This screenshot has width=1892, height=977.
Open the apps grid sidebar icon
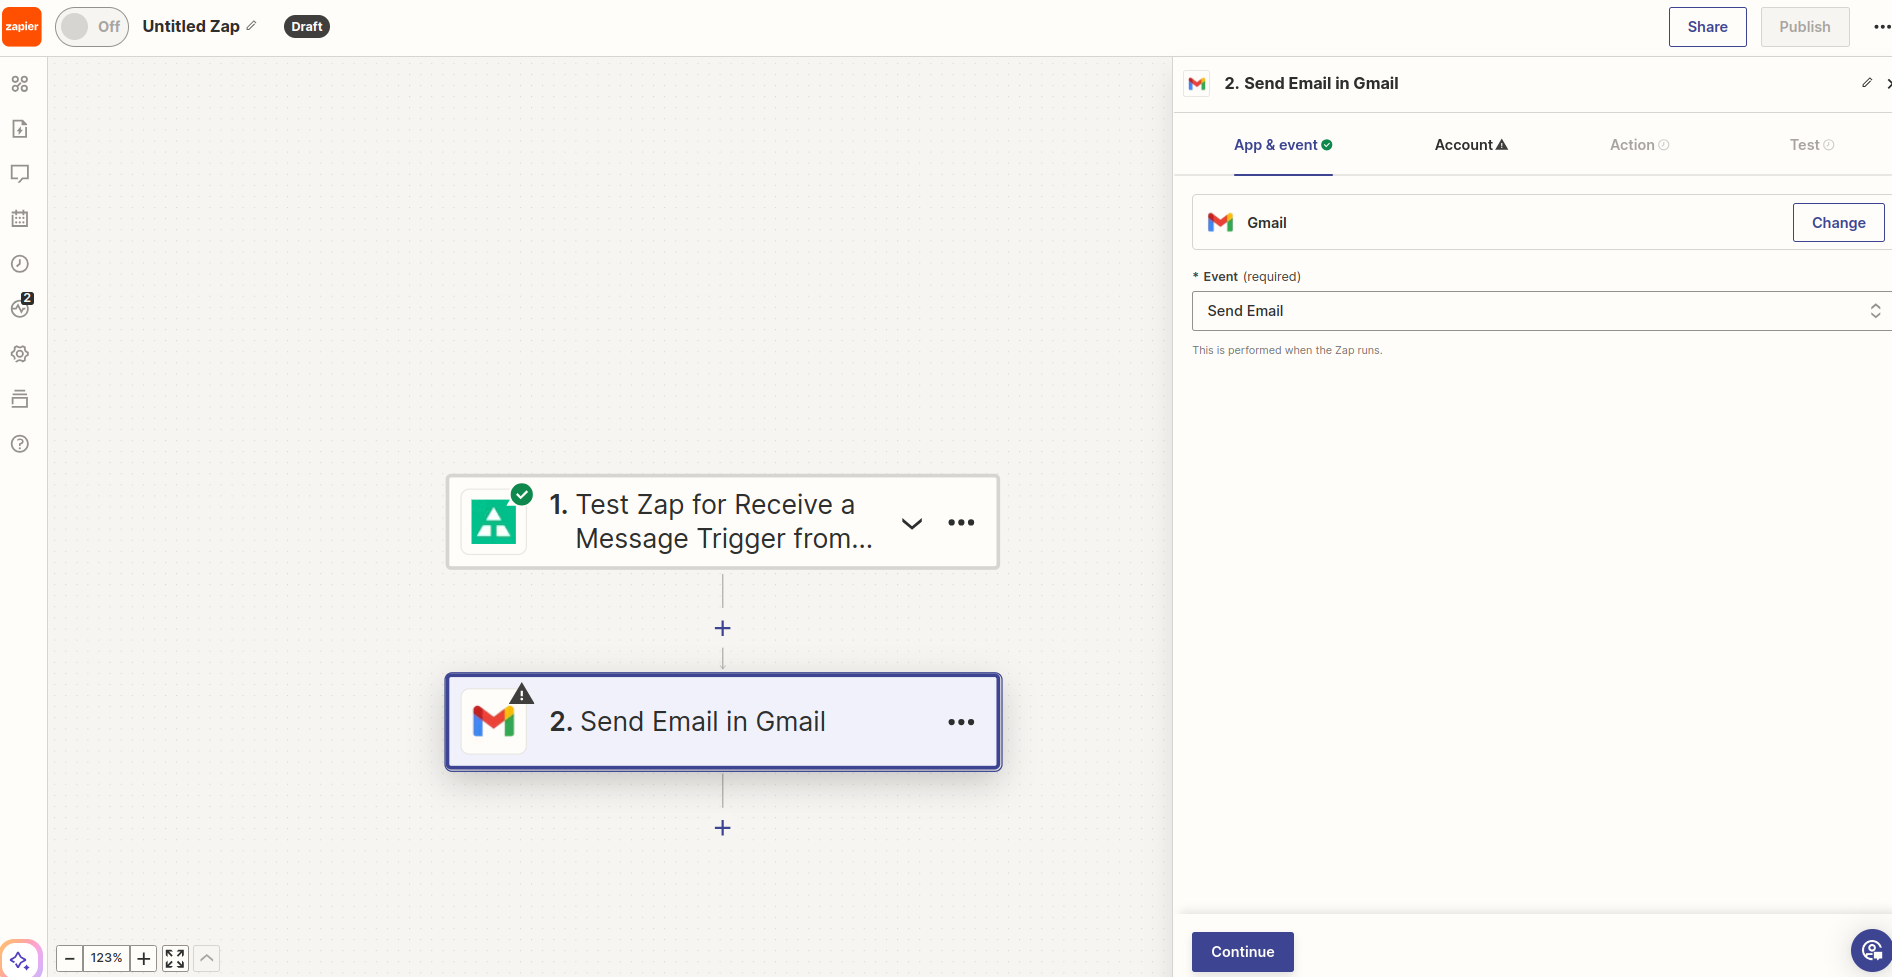[x=20, y=84]
